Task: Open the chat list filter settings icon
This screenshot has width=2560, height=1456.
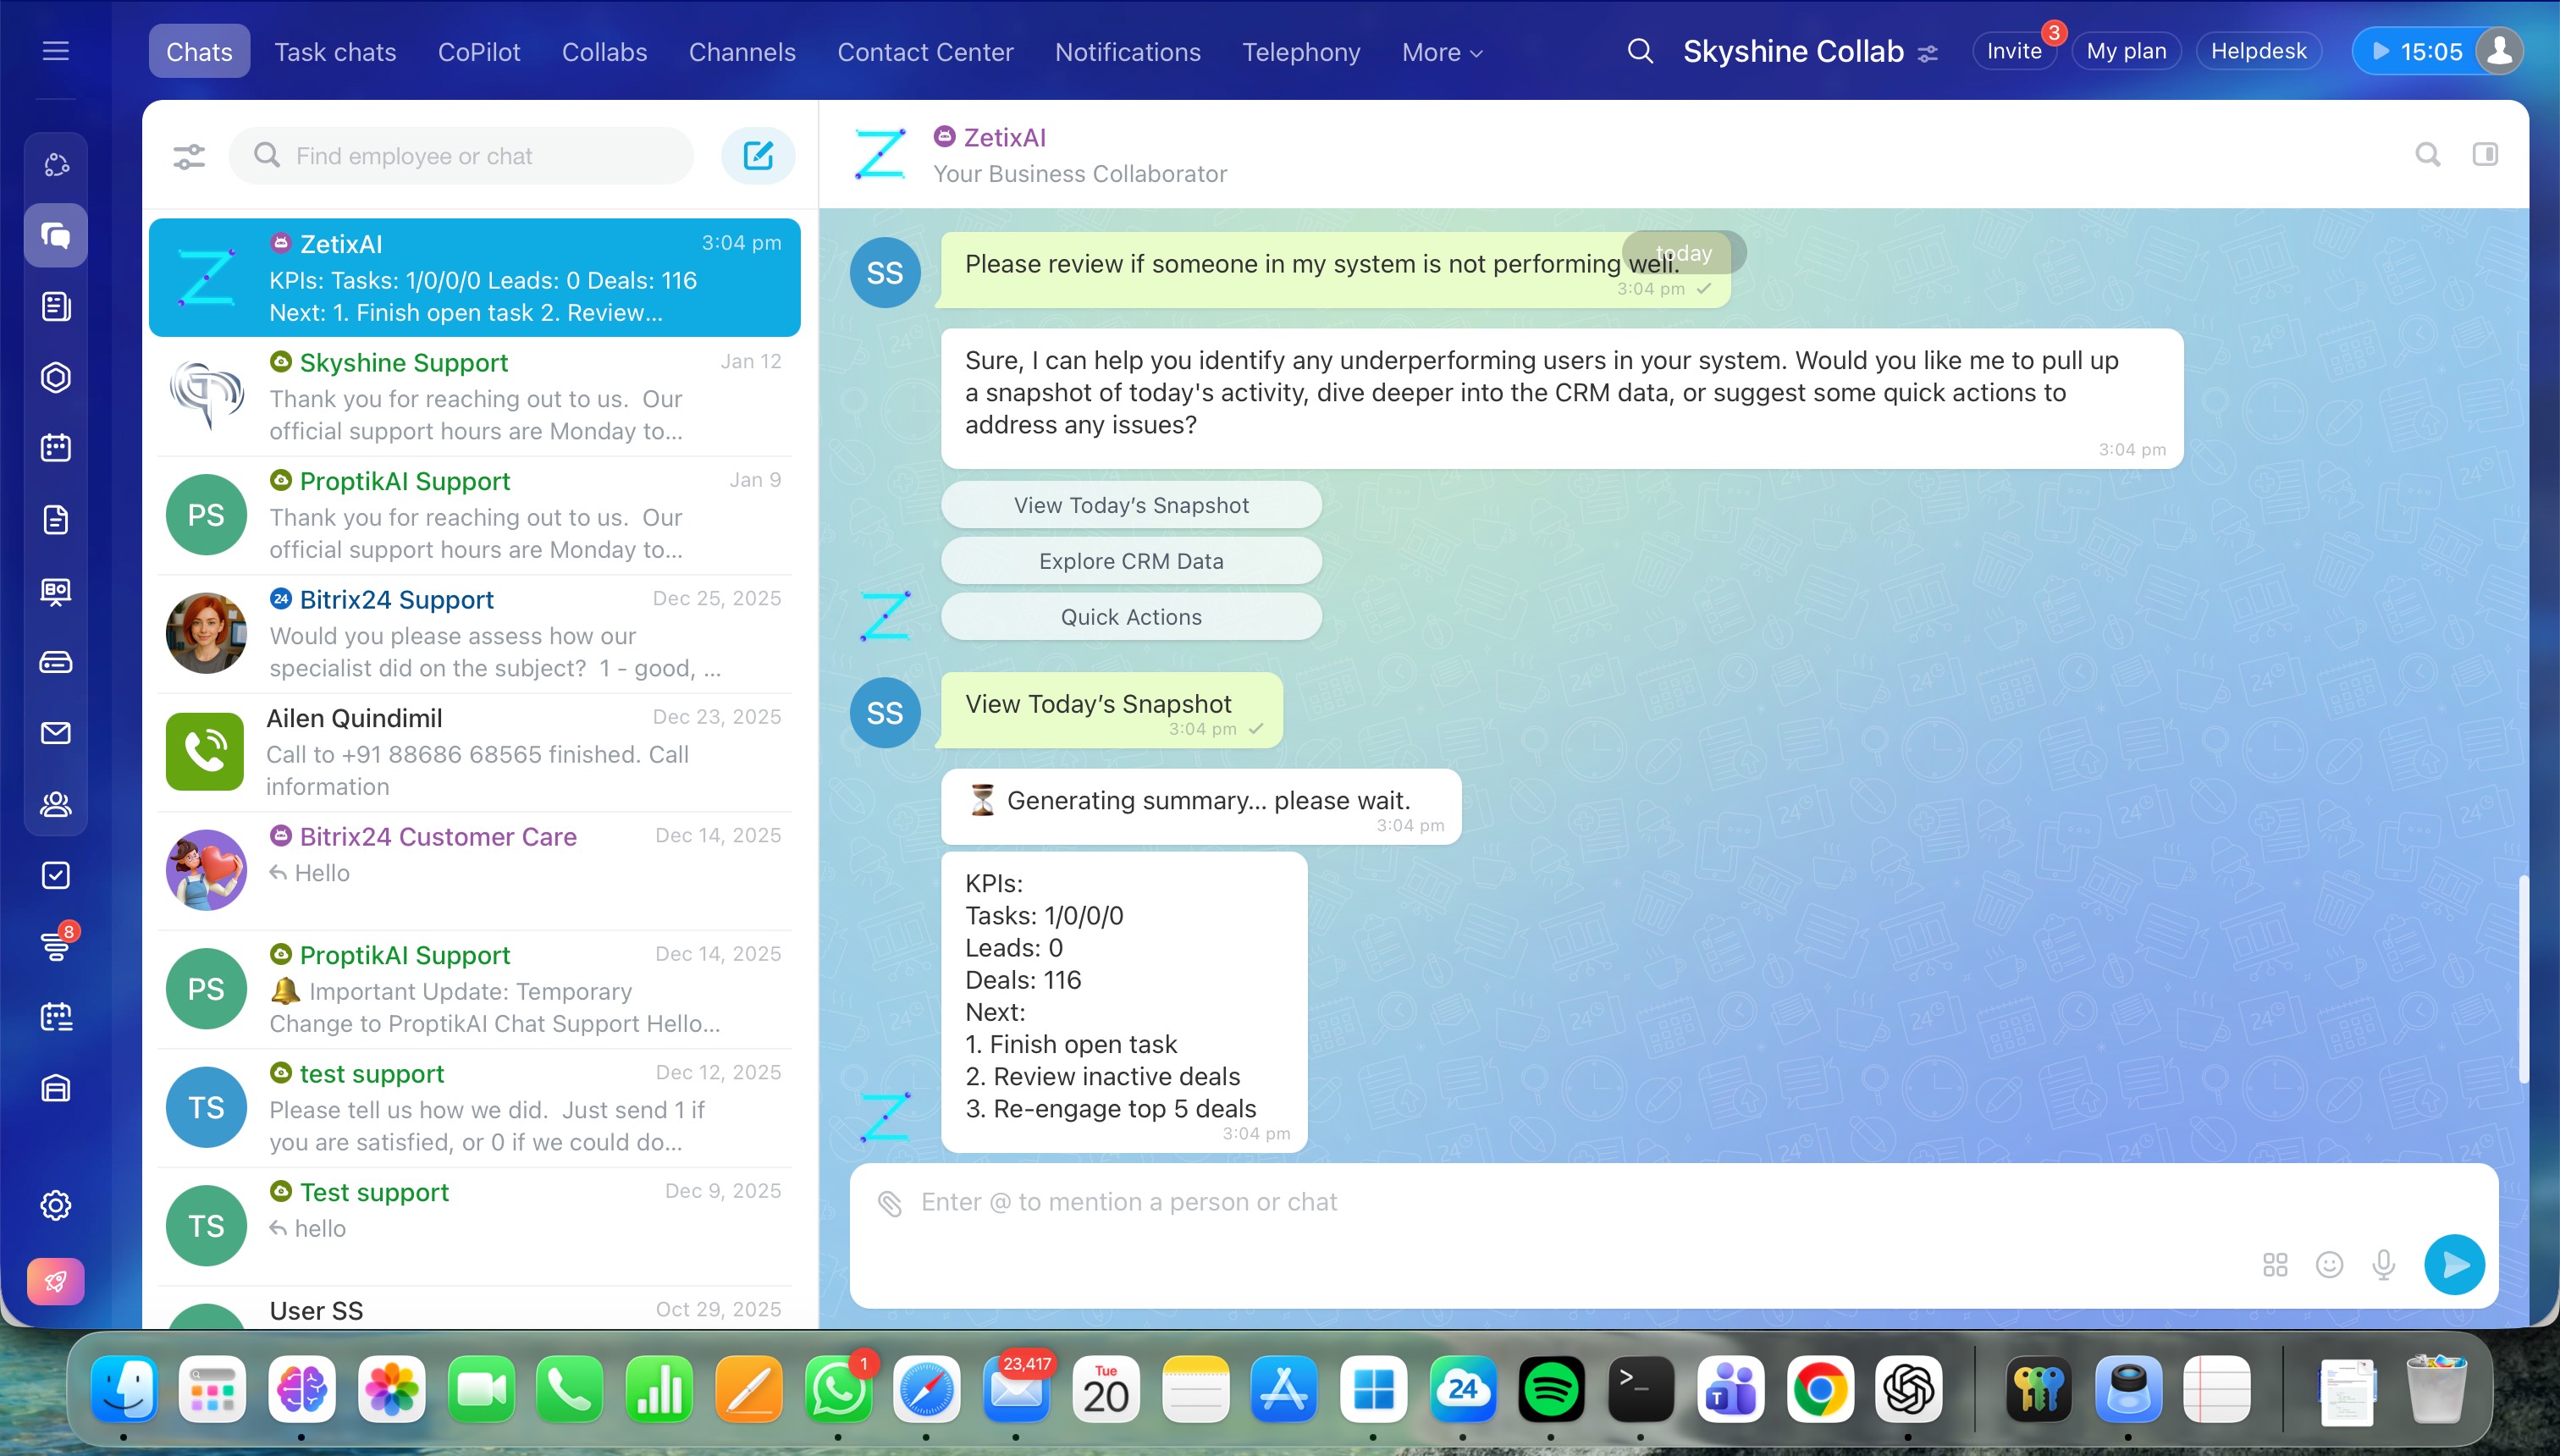Action: click(x=189, y=156)
